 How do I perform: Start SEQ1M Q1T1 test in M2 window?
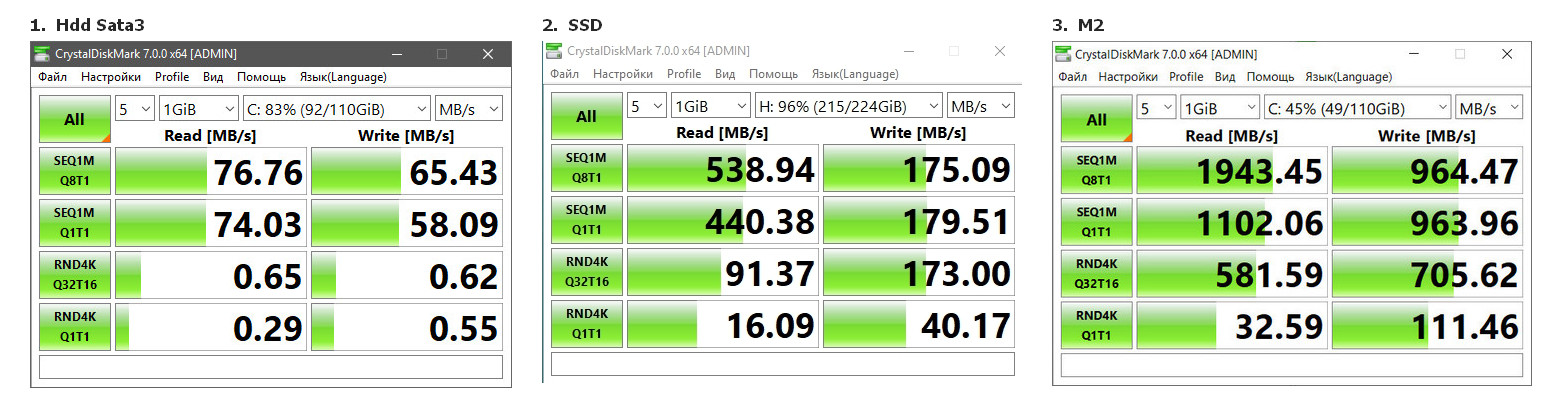(1097, 223)
